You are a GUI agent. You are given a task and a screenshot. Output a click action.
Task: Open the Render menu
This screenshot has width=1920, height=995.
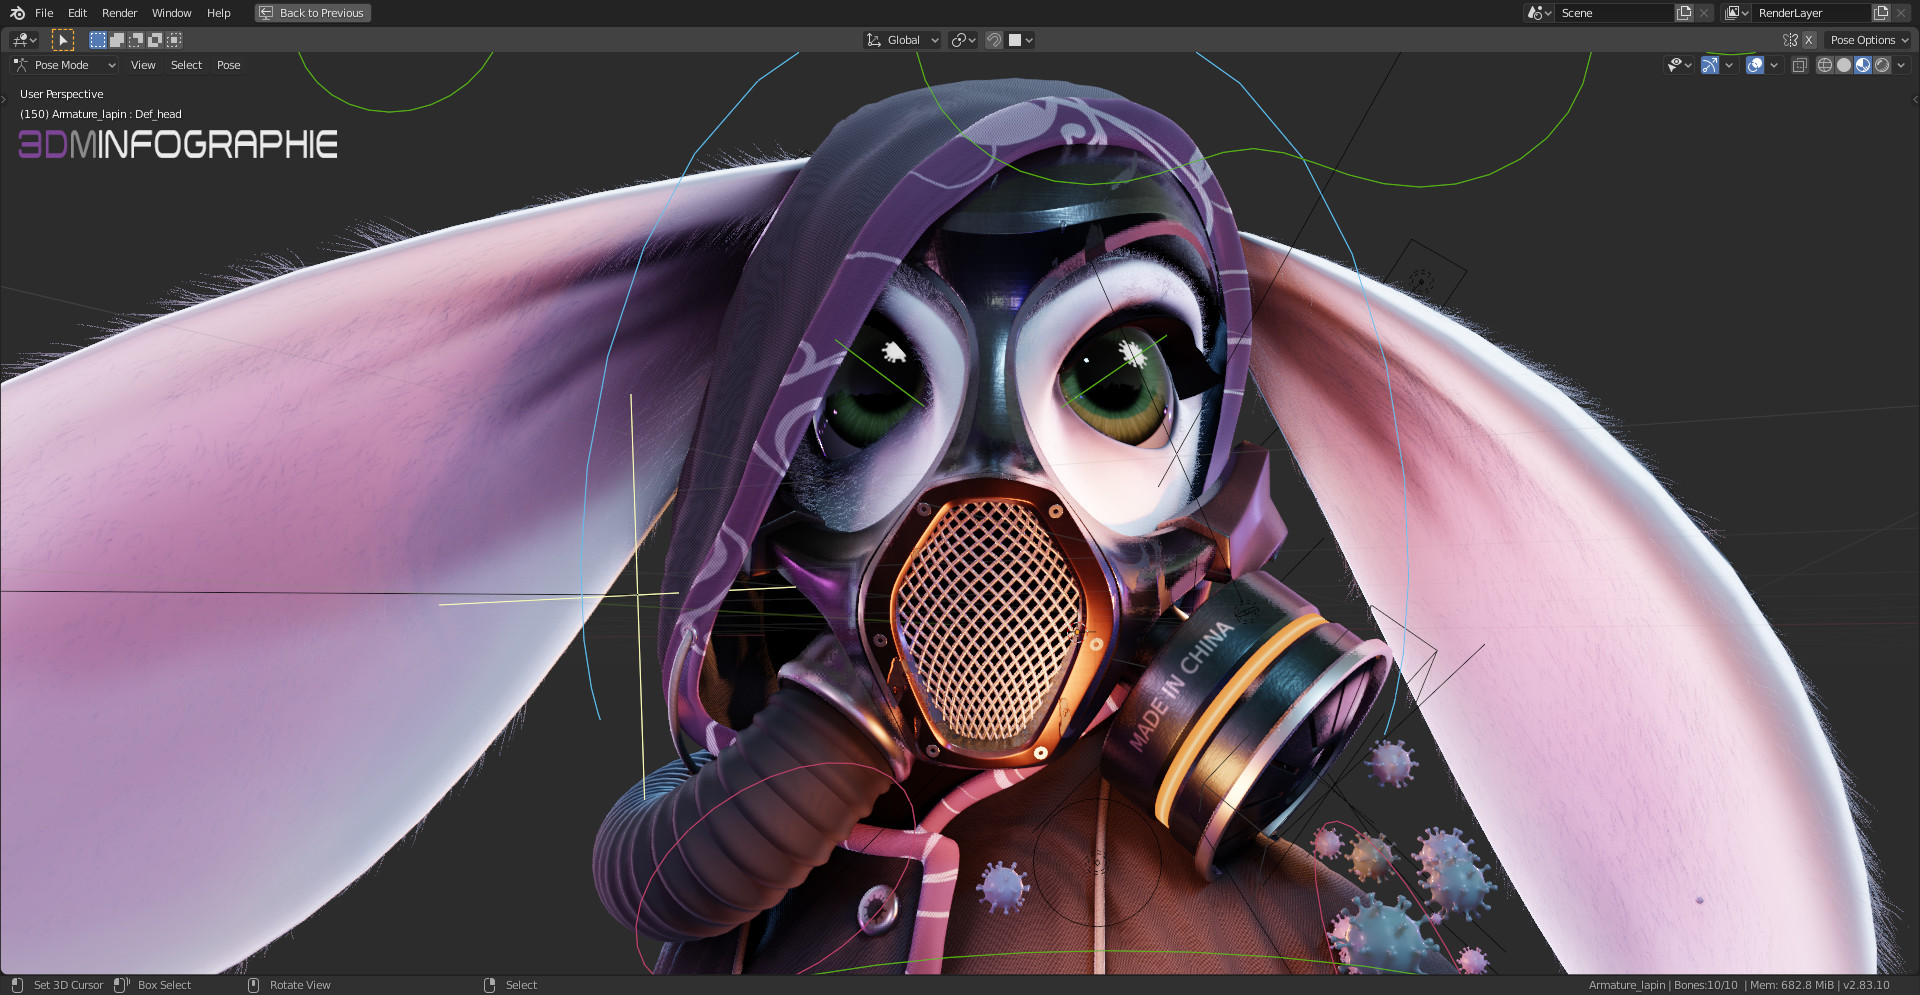point(119,13)
